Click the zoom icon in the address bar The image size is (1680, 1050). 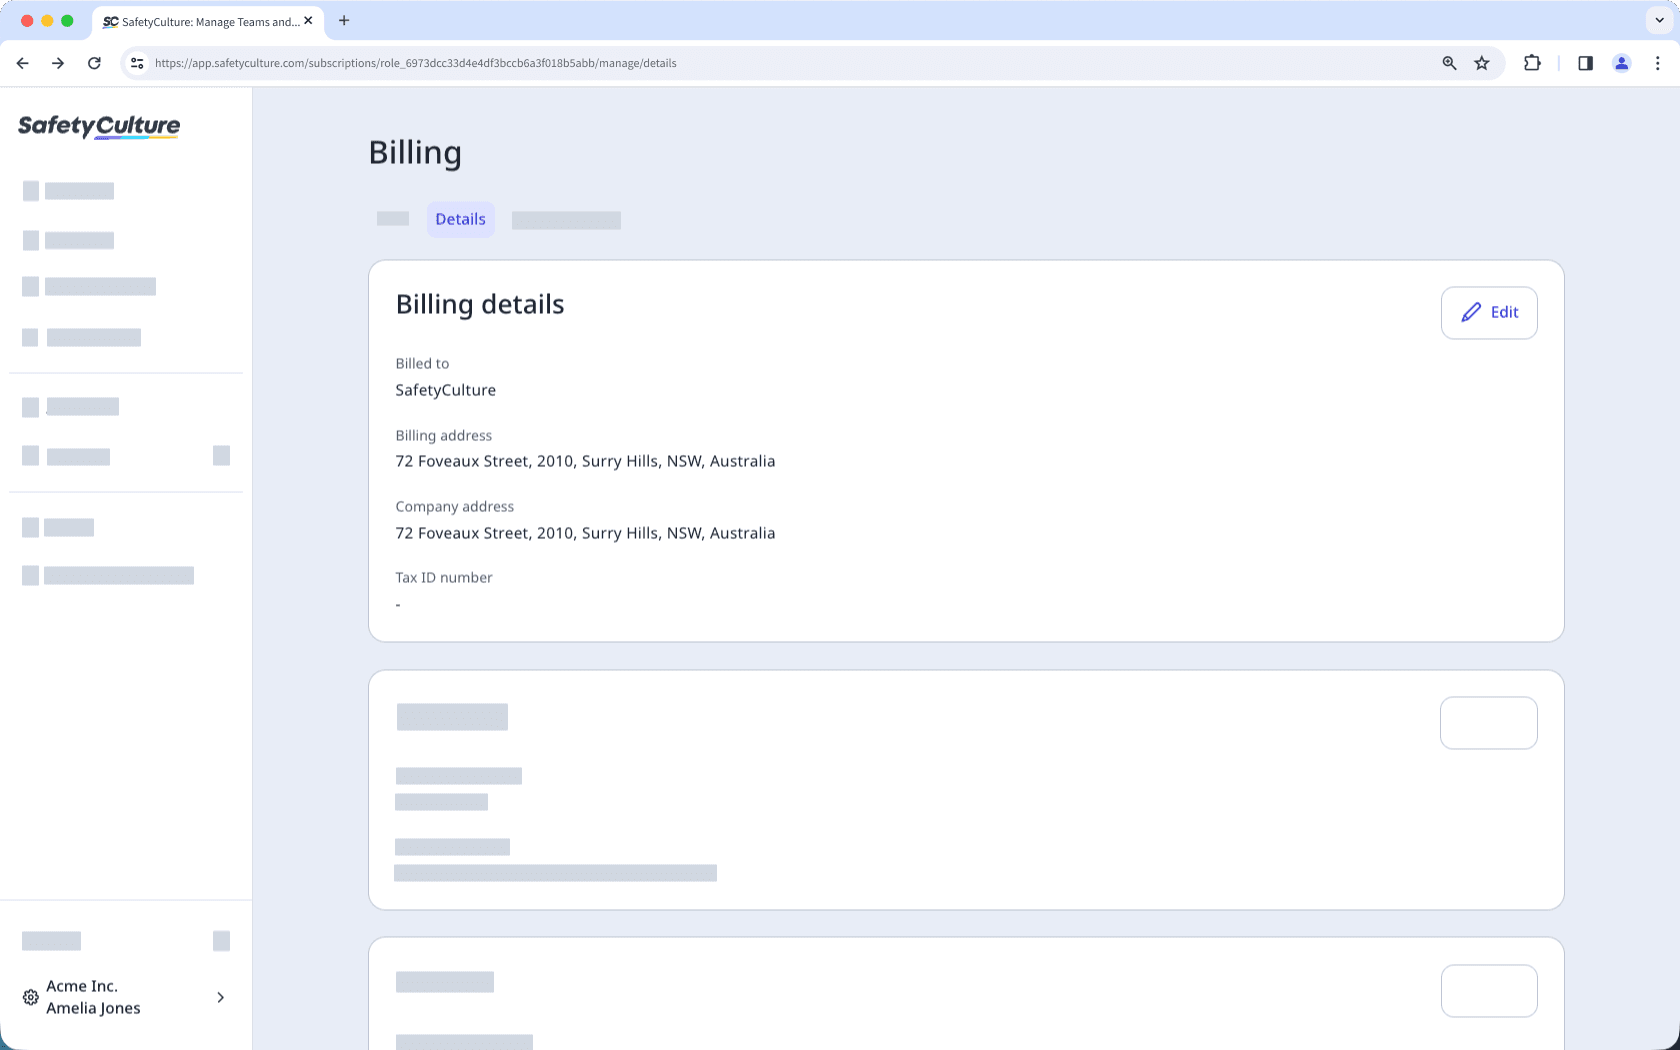point(1449,62)
